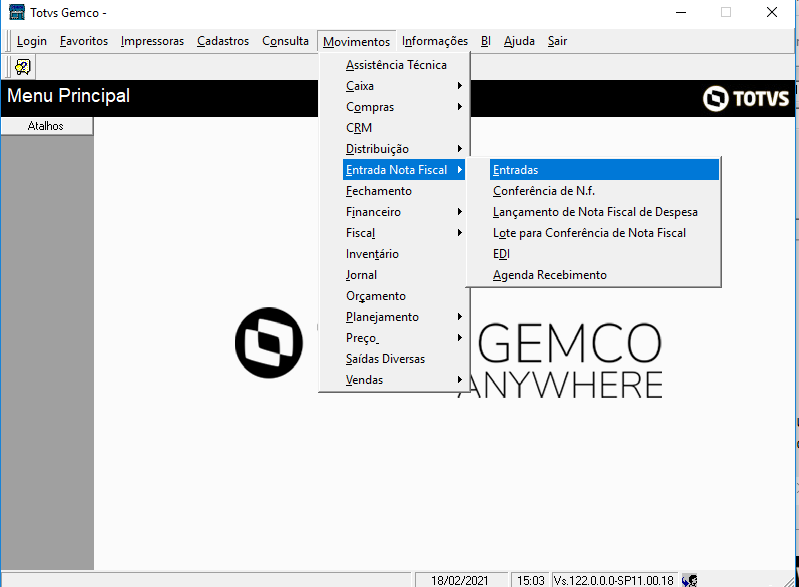Open the Impressoras menu

point(152,41)
